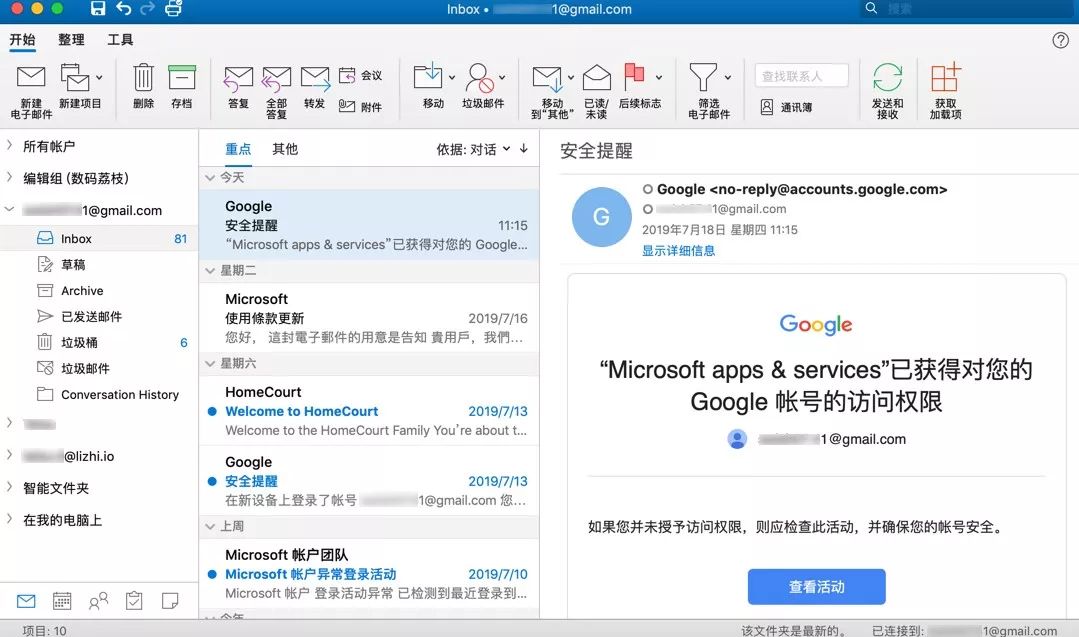Viewport: 1079px width, 637px height.
Task: Open the Filter Email dropdown arrow
Action: 727,77
